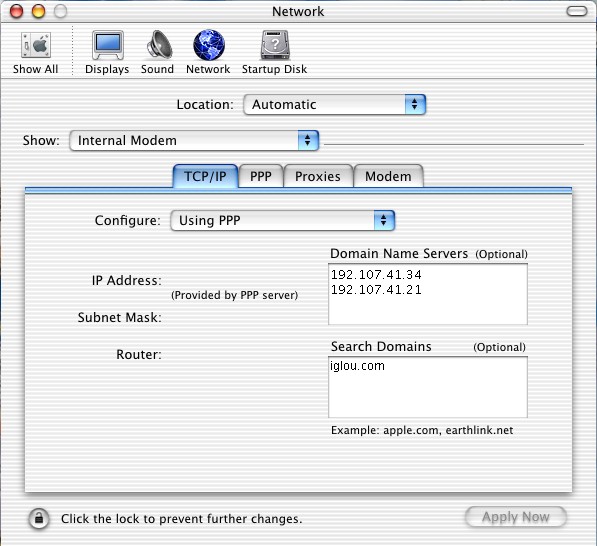Screen dimensions: 597x546
Task: Click the Network globe icon
Action: (209, 45)
